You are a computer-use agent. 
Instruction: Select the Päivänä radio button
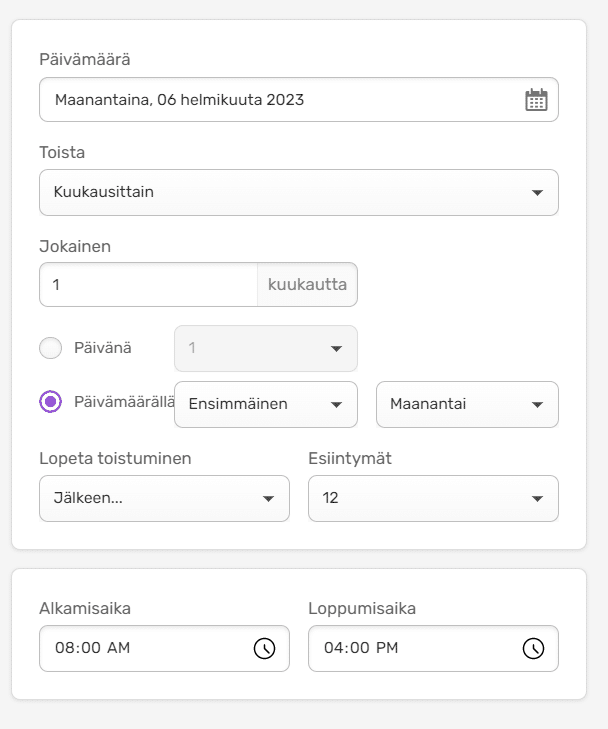coord(50,348)
